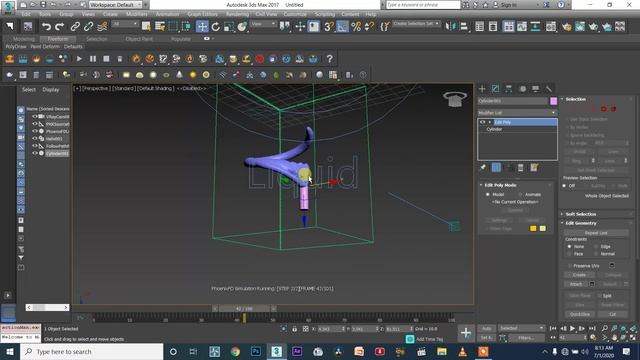Open the Object Paint ribbon tab
The width and height of the screenshot is (640, 360).
tap(139, 39)
